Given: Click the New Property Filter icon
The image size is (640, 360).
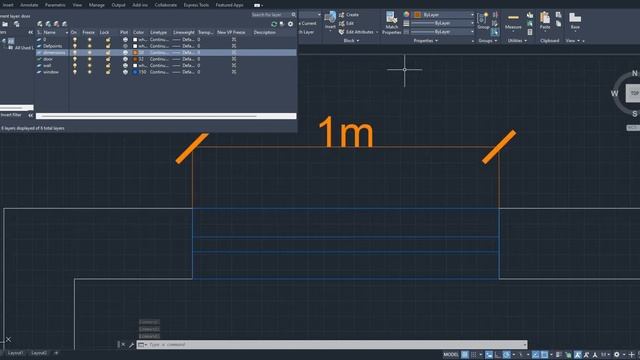Looking at the screenshot, I should click(5, 24).
